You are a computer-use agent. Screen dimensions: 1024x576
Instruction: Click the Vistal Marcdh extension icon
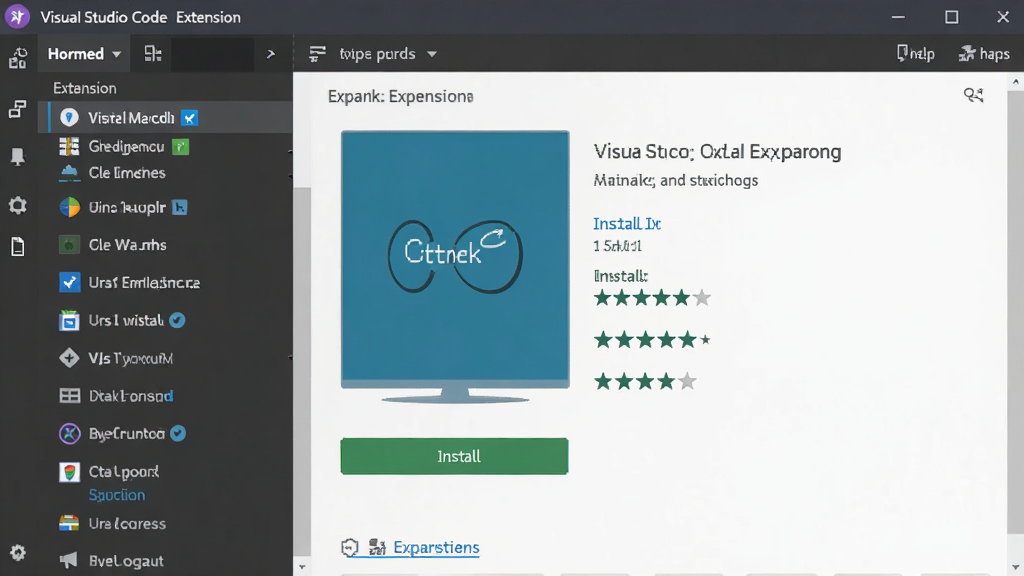click(69, 118)
